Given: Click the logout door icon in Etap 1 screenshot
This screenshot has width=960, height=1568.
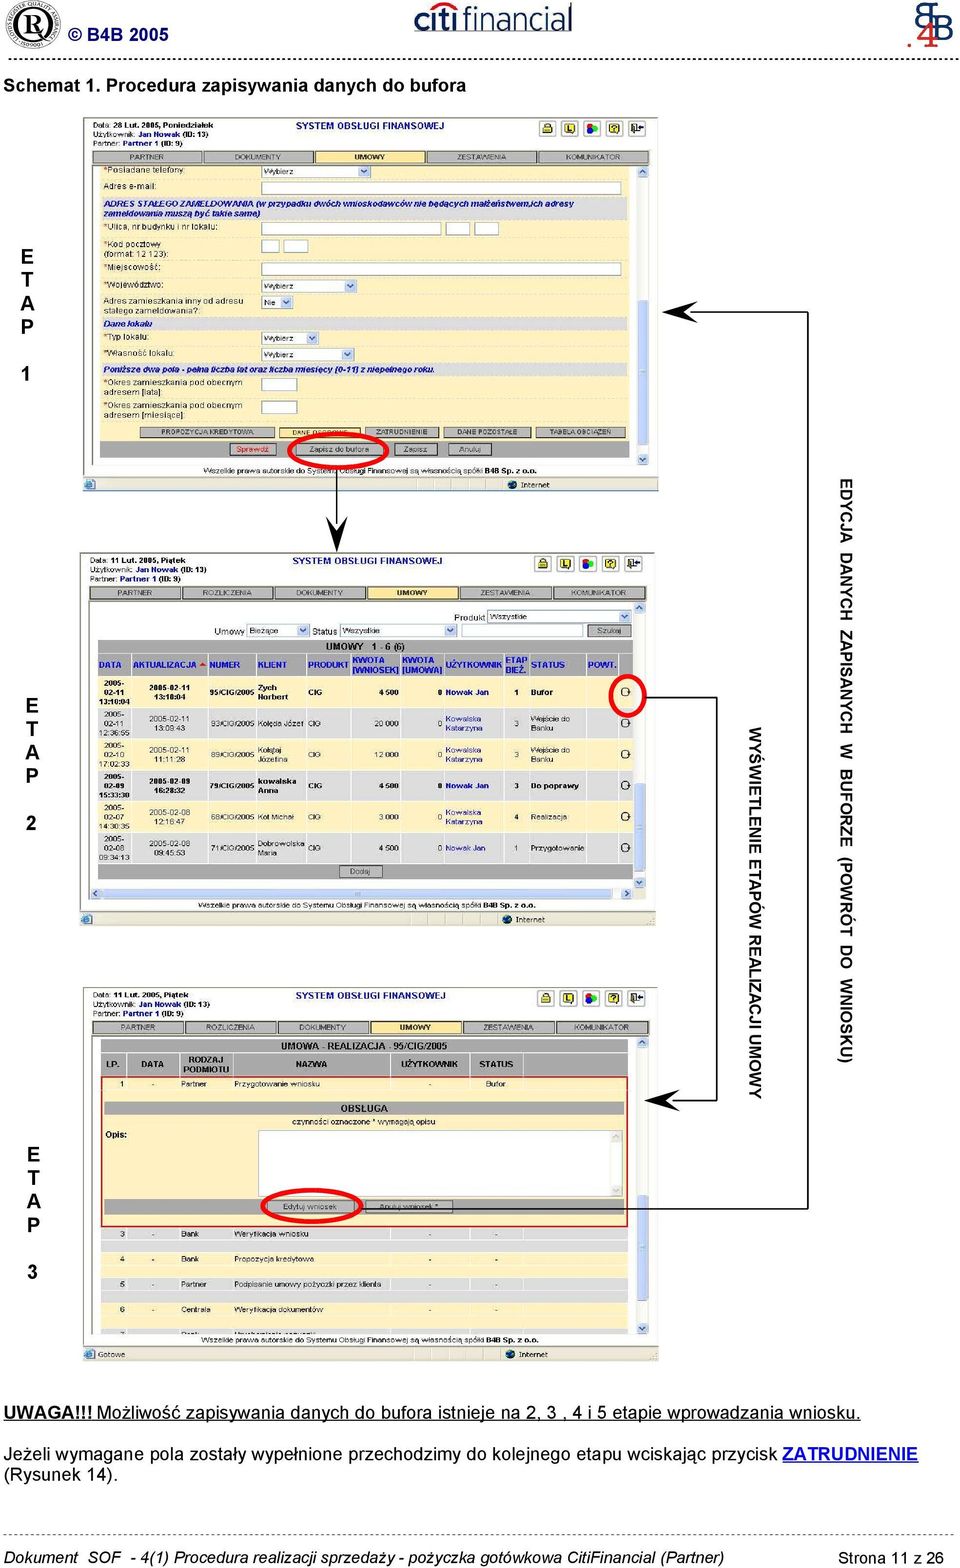Looking at the screenshot, I should point(636,129).
